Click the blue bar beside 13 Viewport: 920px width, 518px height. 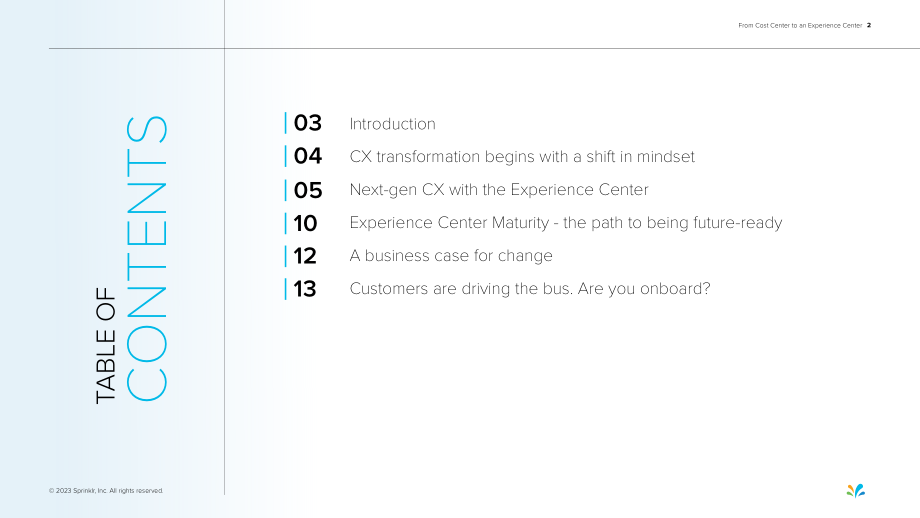point(286,289)
